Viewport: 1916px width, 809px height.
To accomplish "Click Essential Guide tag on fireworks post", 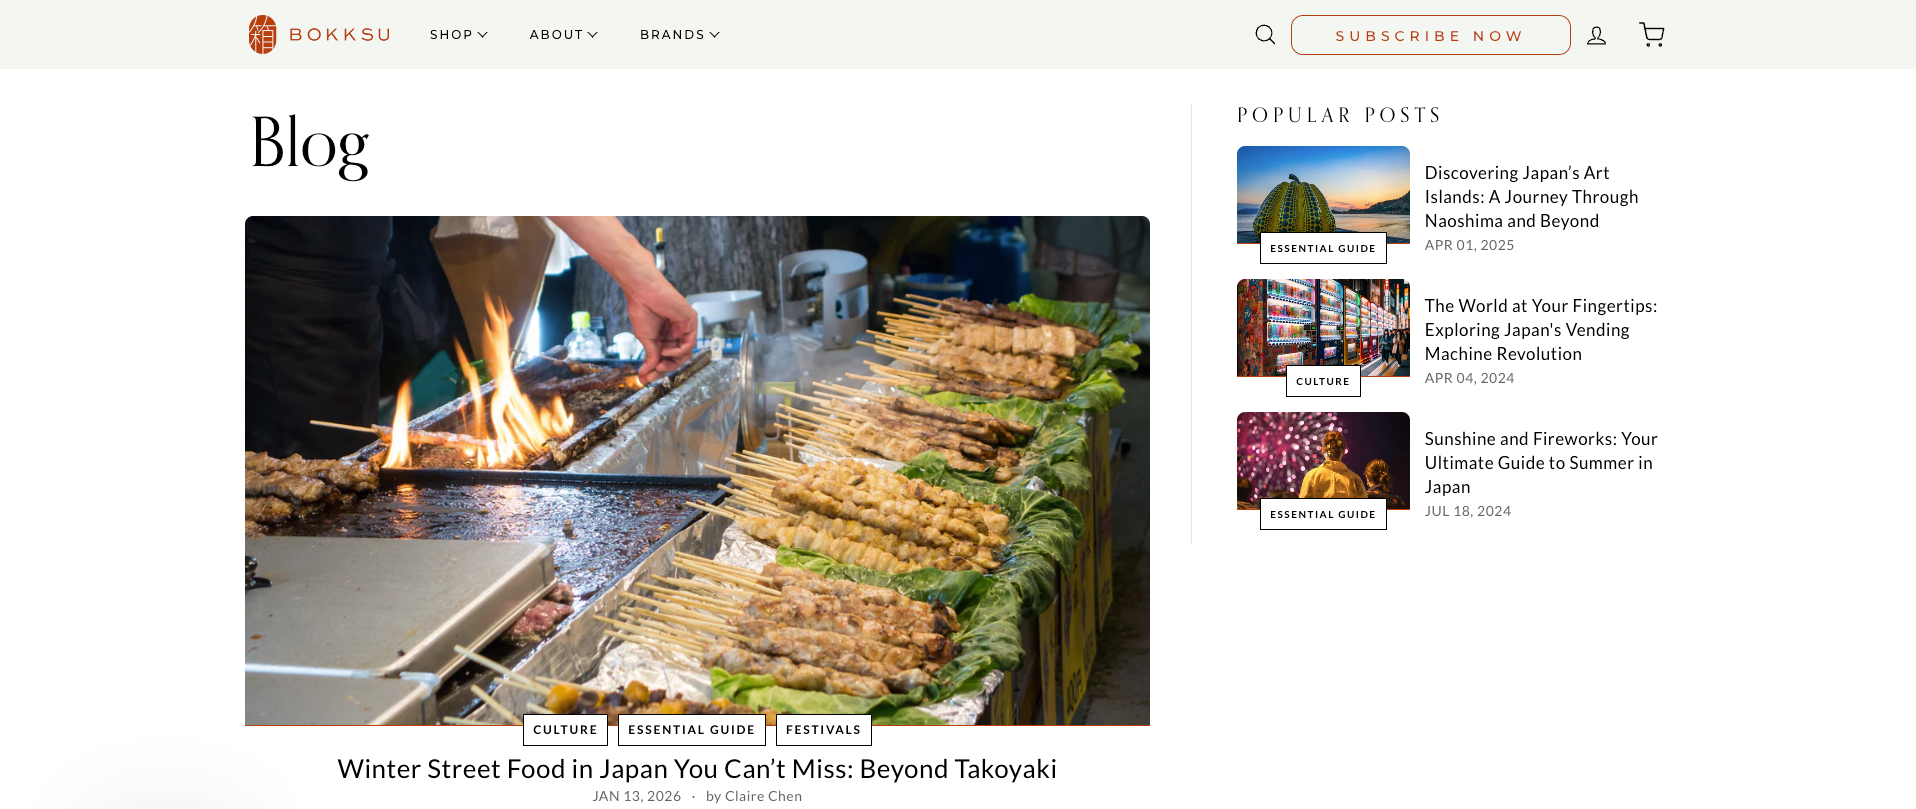I will click(x=1323, y=514).
